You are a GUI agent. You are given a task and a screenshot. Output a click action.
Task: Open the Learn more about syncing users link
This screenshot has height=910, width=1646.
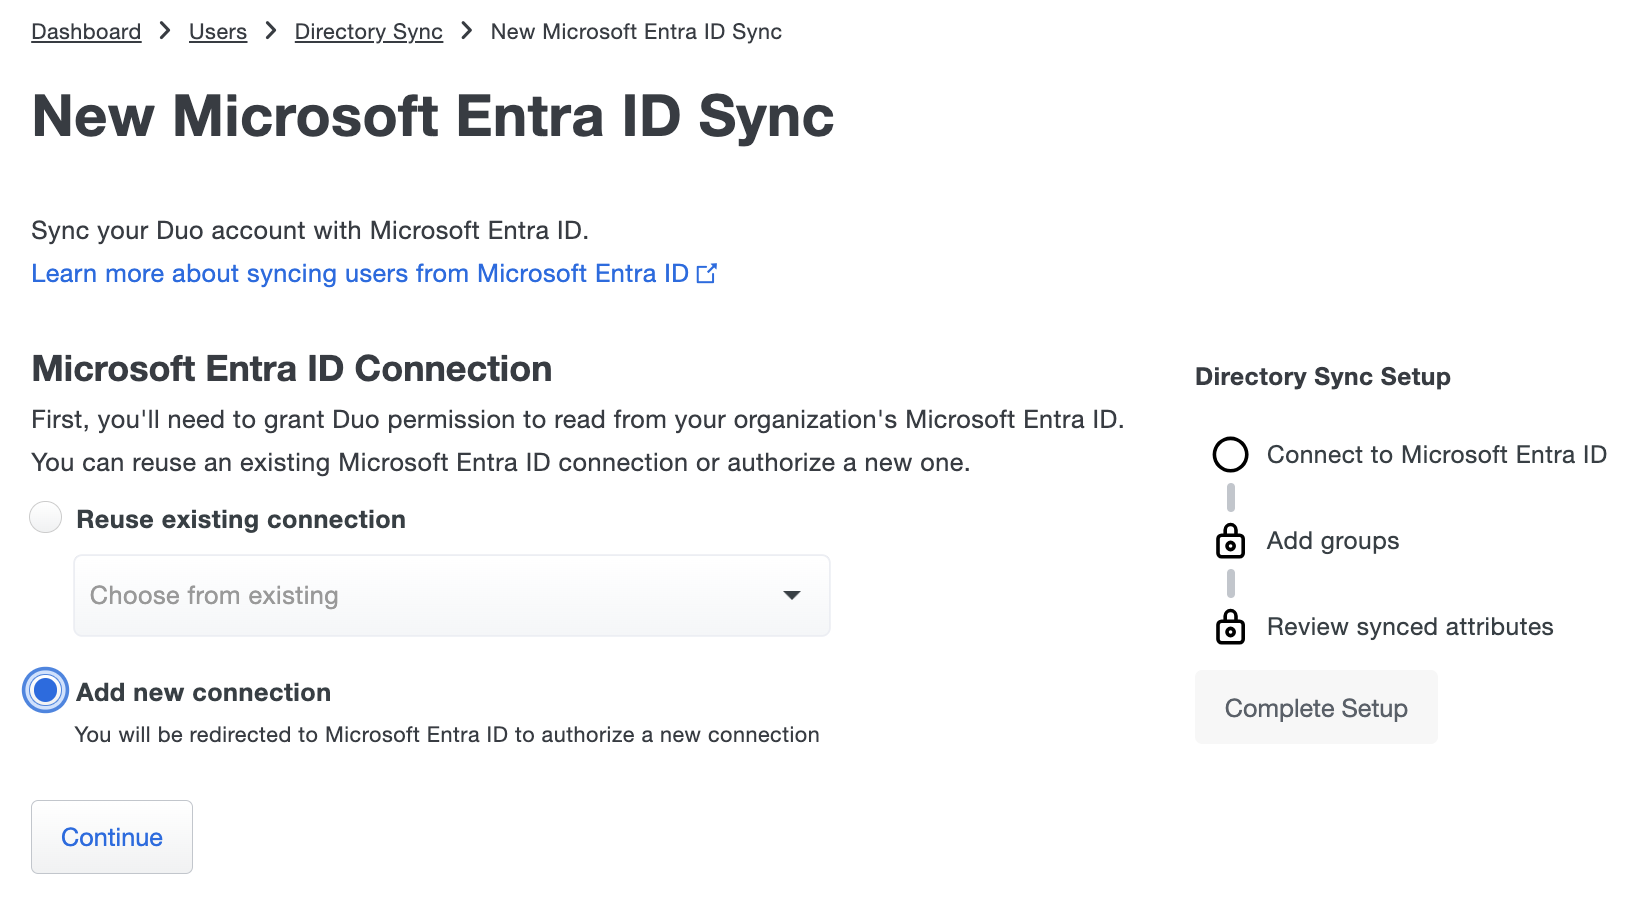pyautogui.click(x=360, y=272)
